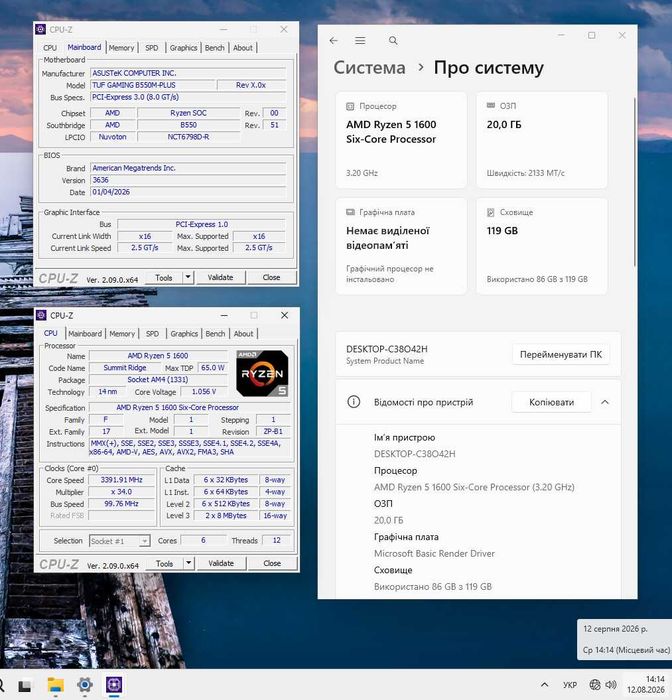Expand Tools dropdown arrow in lower CPU-Z window

pyautogui.click(x=189, y=563)
